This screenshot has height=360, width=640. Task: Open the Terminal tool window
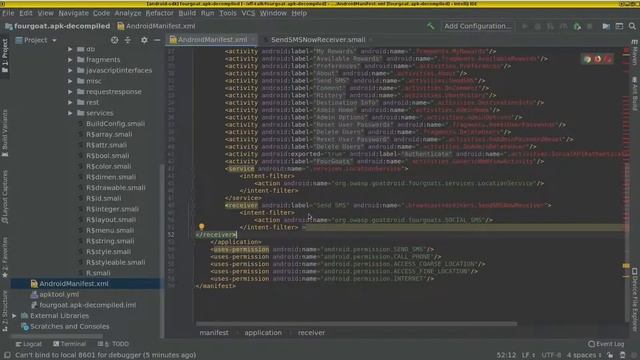coord(69,344)
